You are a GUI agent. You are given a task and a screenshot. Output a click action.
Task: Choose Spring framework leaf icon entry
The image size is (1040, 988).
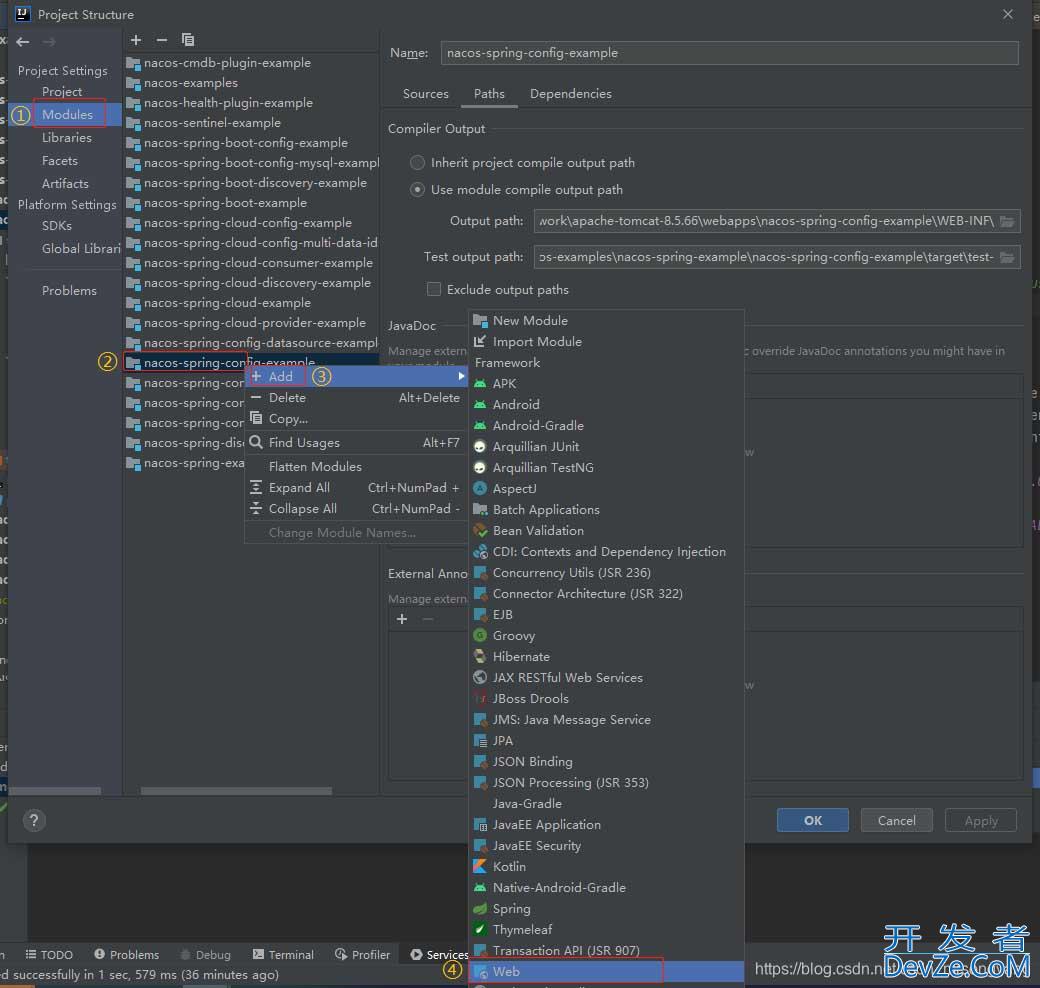point(606,908)
